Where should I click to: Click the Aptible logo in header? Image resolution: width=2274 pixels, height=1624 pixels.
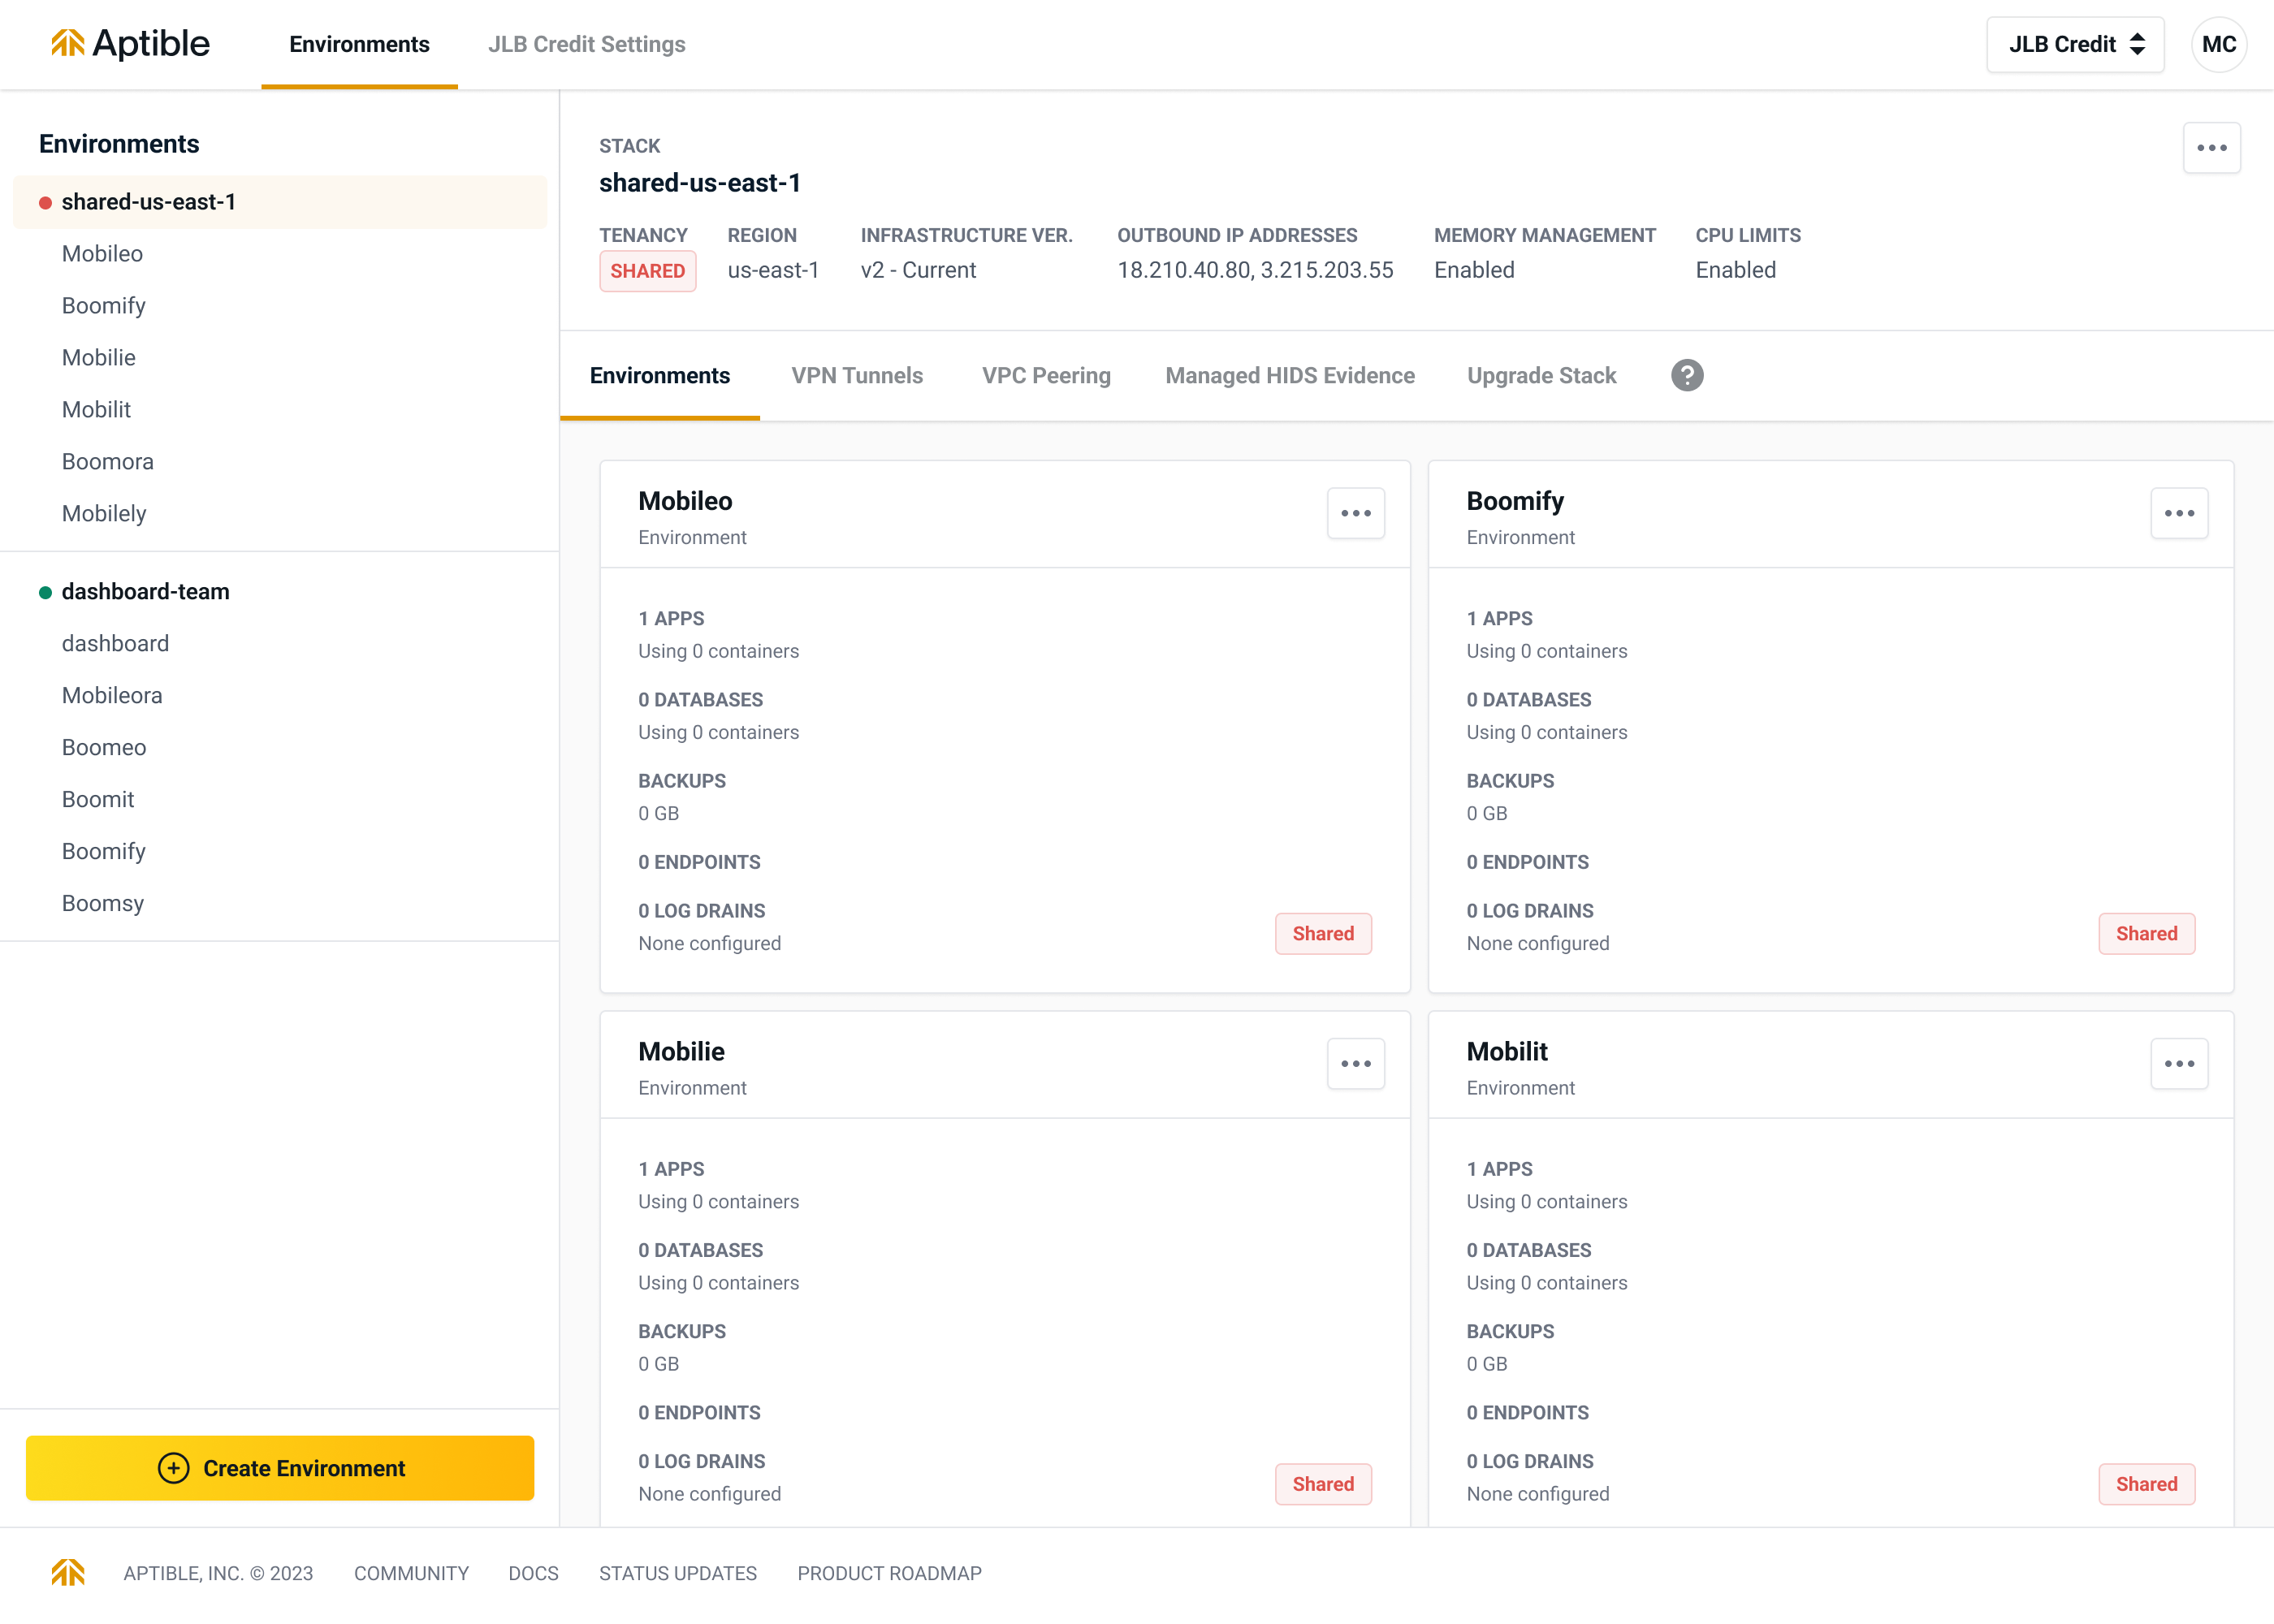130,44
